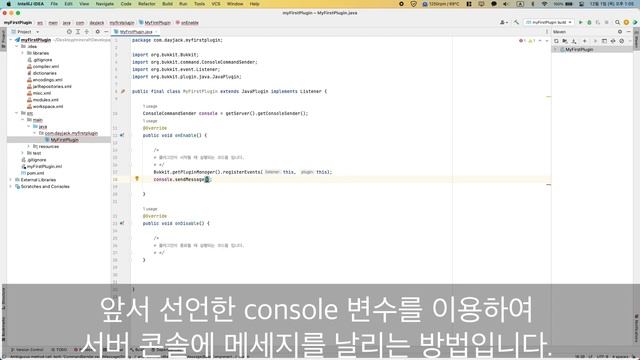This screenshot has width=640, height=360.
Task: Click the gutter icon on the class declaration line
Action: tap(123, 91)
